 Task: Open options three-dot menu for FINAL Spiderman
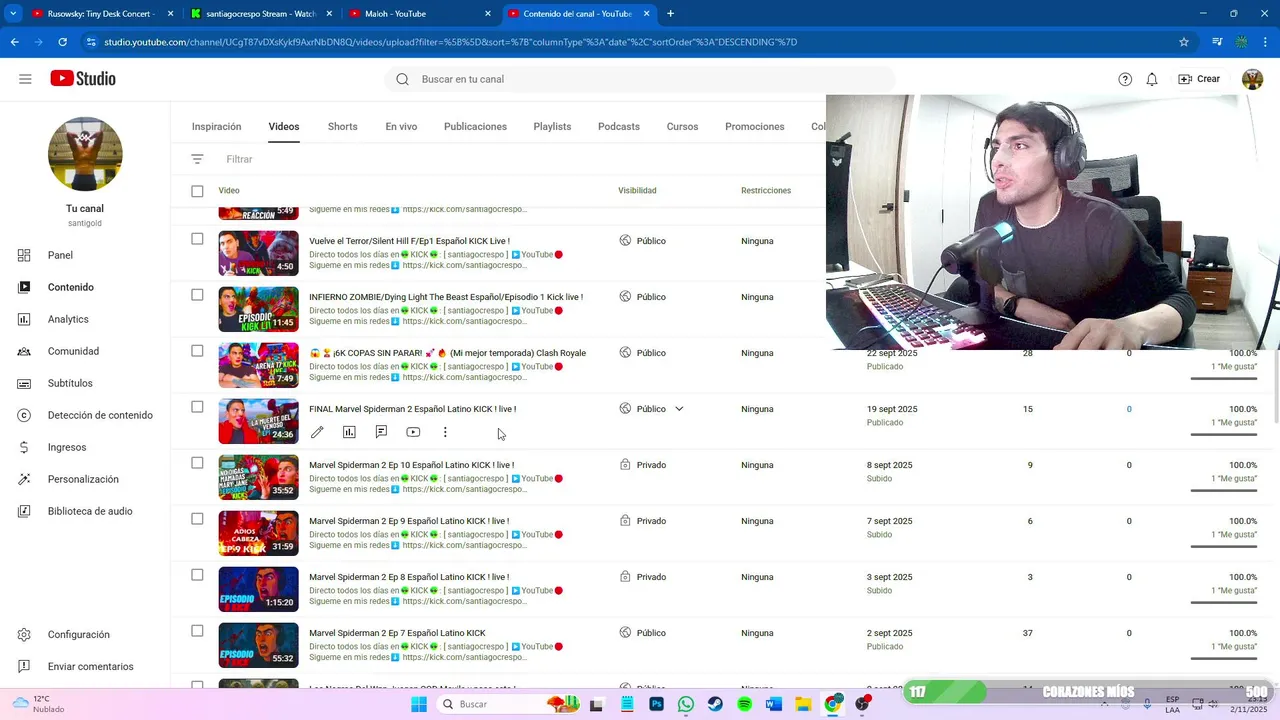445,432
